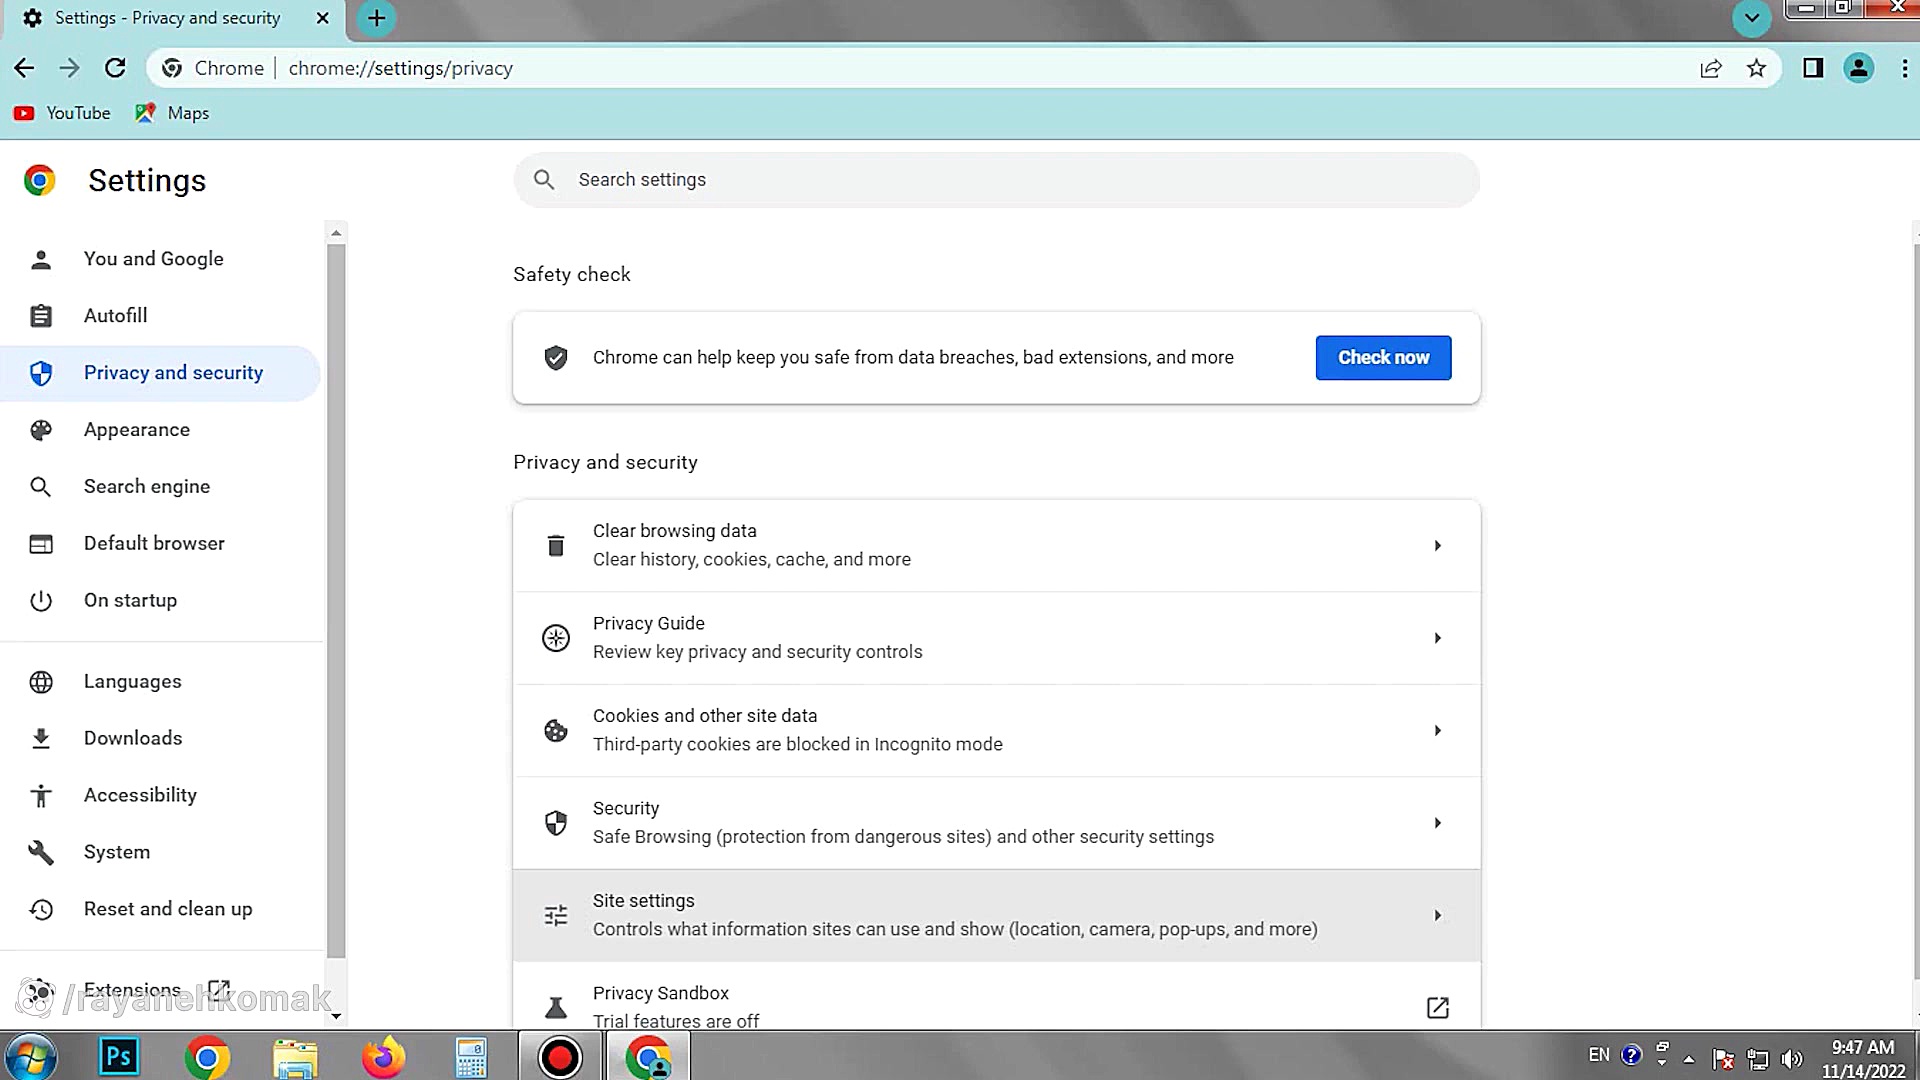This screenshot has height=1080, width=1920.
Task: Expand Clear browsing data row arrow
Action: [x=1437, y=546]
